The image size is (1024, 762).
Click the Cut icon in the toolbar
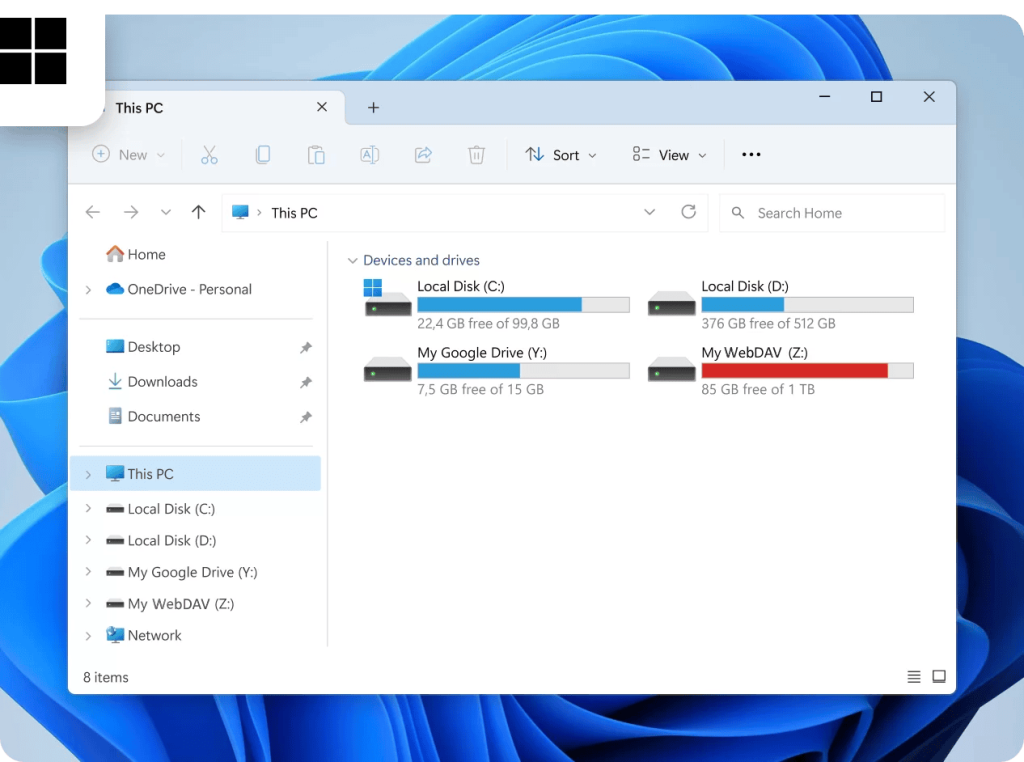coord(209,155)
